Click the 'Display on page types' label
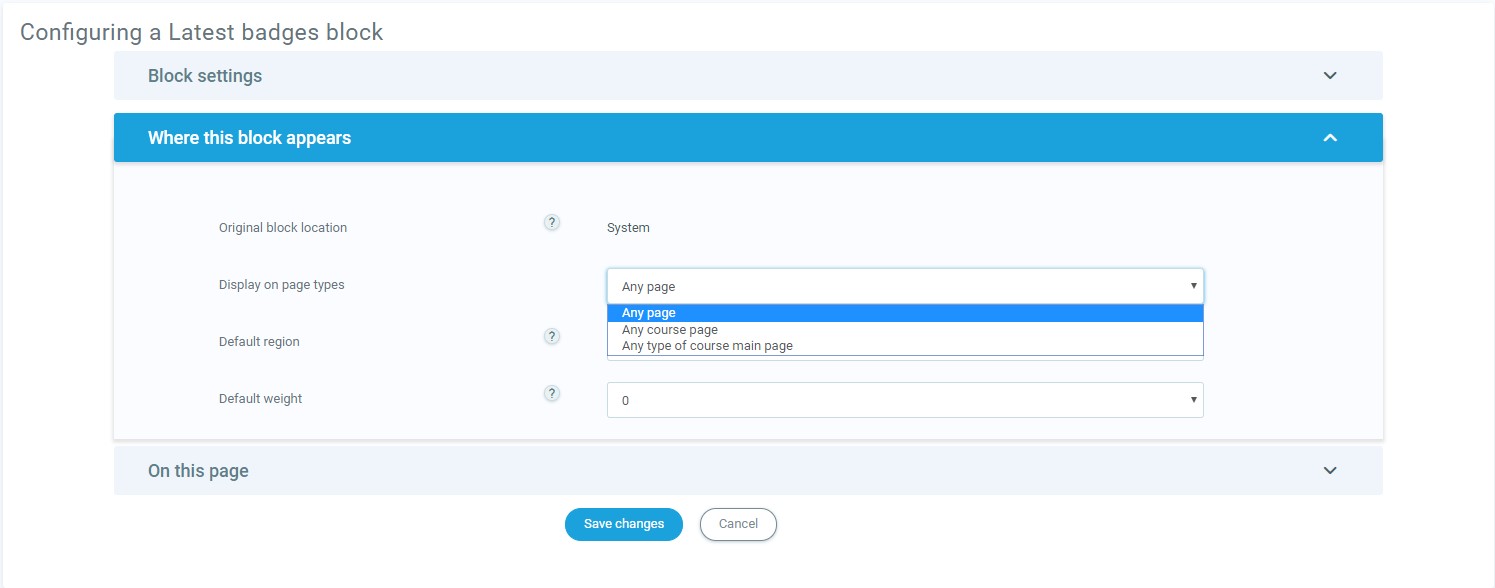The width and height of the screenshot is (1495, 588). (x=281, y=285)
